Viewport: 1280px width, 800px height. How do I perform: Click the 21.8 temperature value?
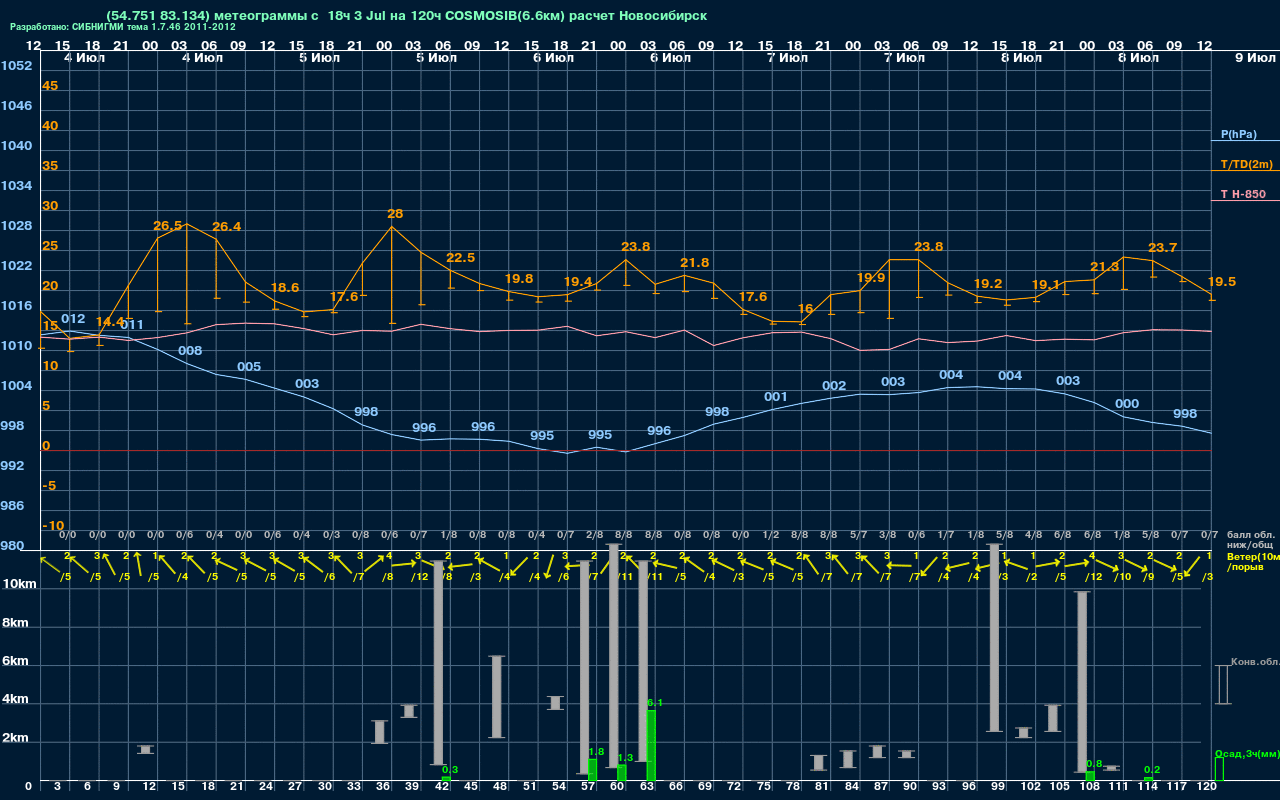pos(694,263)
